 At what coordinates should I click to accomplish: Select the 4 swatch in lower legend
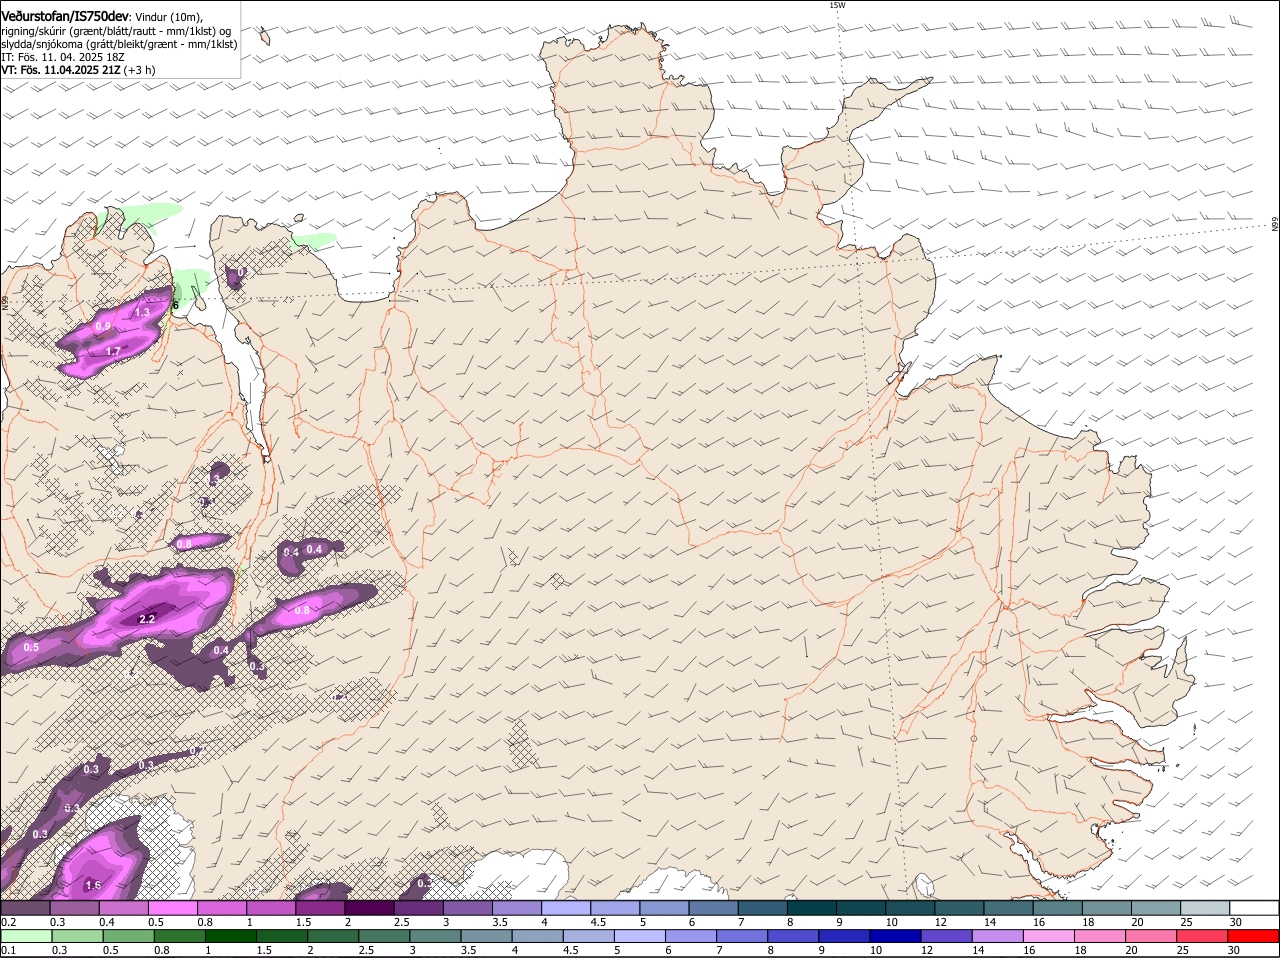(537, 937)
